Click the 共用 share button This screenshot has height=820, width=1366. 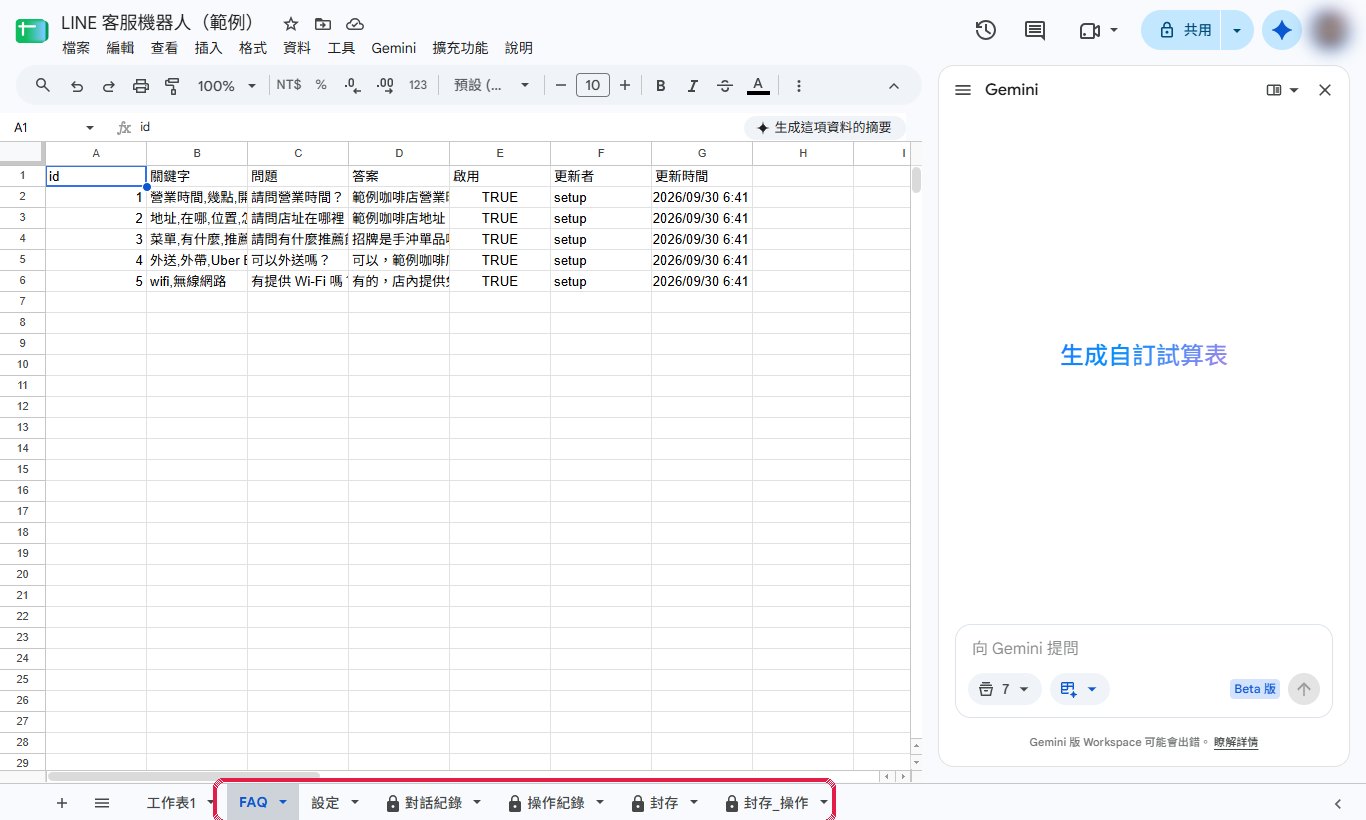click(x=1184, y=31)
